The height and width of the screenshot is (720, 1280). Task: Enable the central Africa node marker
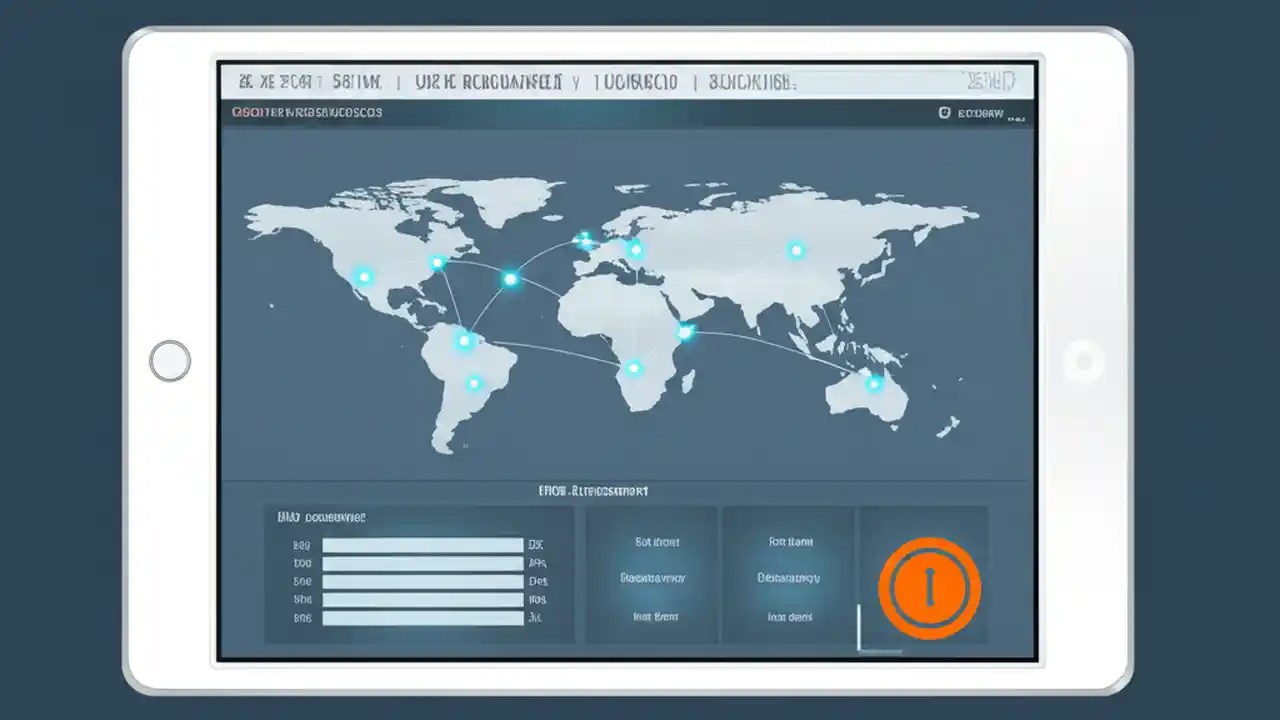pos(632,368)
